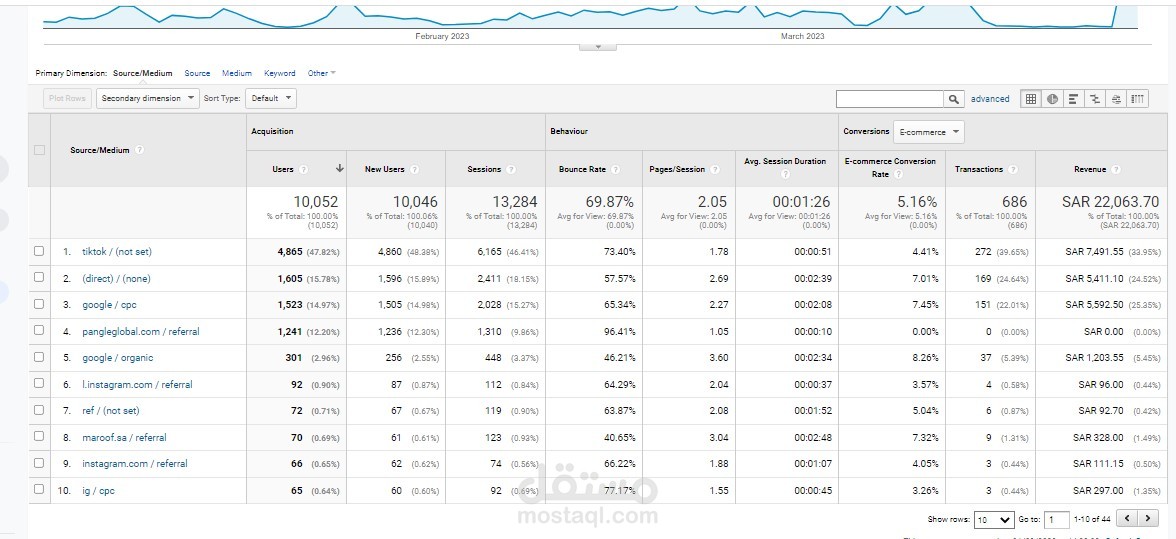Open the pangleglobal.com / referral link
Screen dimensions: 1176x539
pyautogui.click(x=141, y=331)
